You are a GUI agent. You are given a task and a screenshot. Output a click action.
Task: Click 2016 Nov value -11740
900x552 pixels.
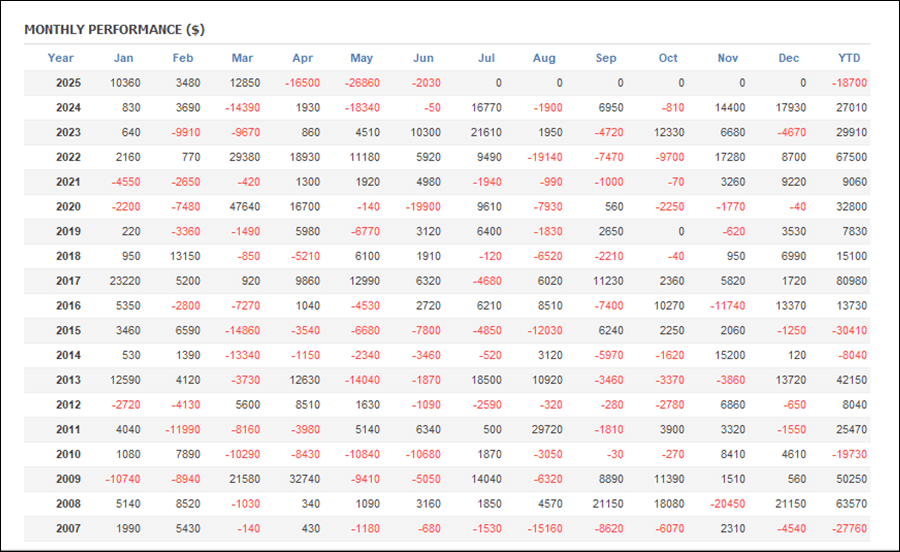tap(728, 305)
